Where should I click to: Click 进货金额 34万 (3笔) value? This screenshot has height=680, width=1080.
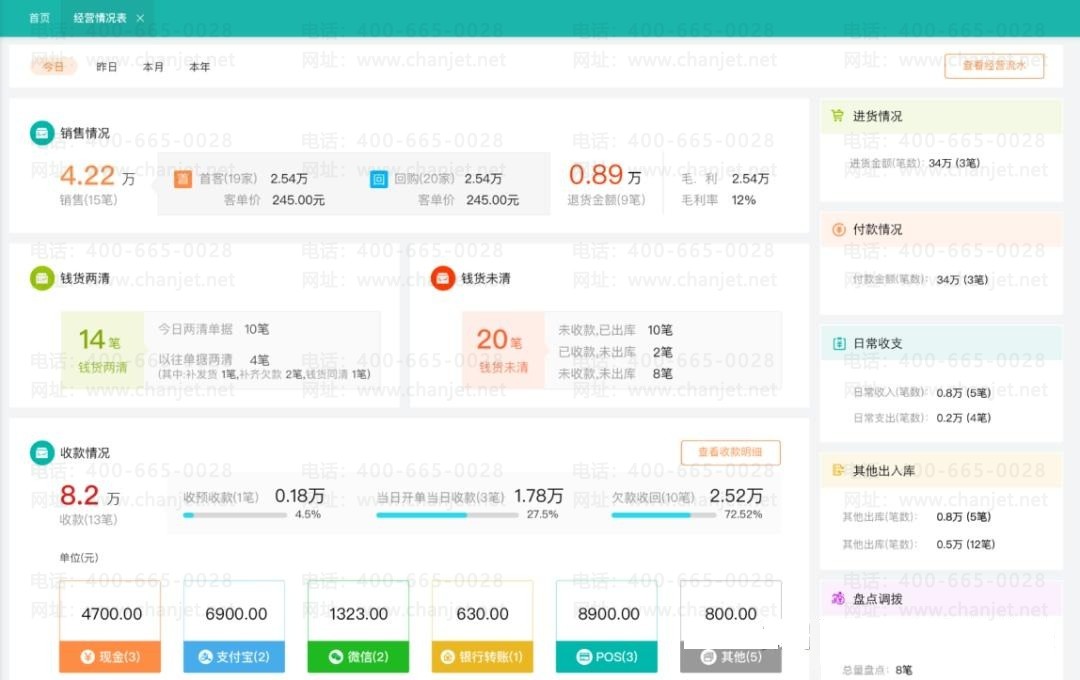(x=954, y=163)
